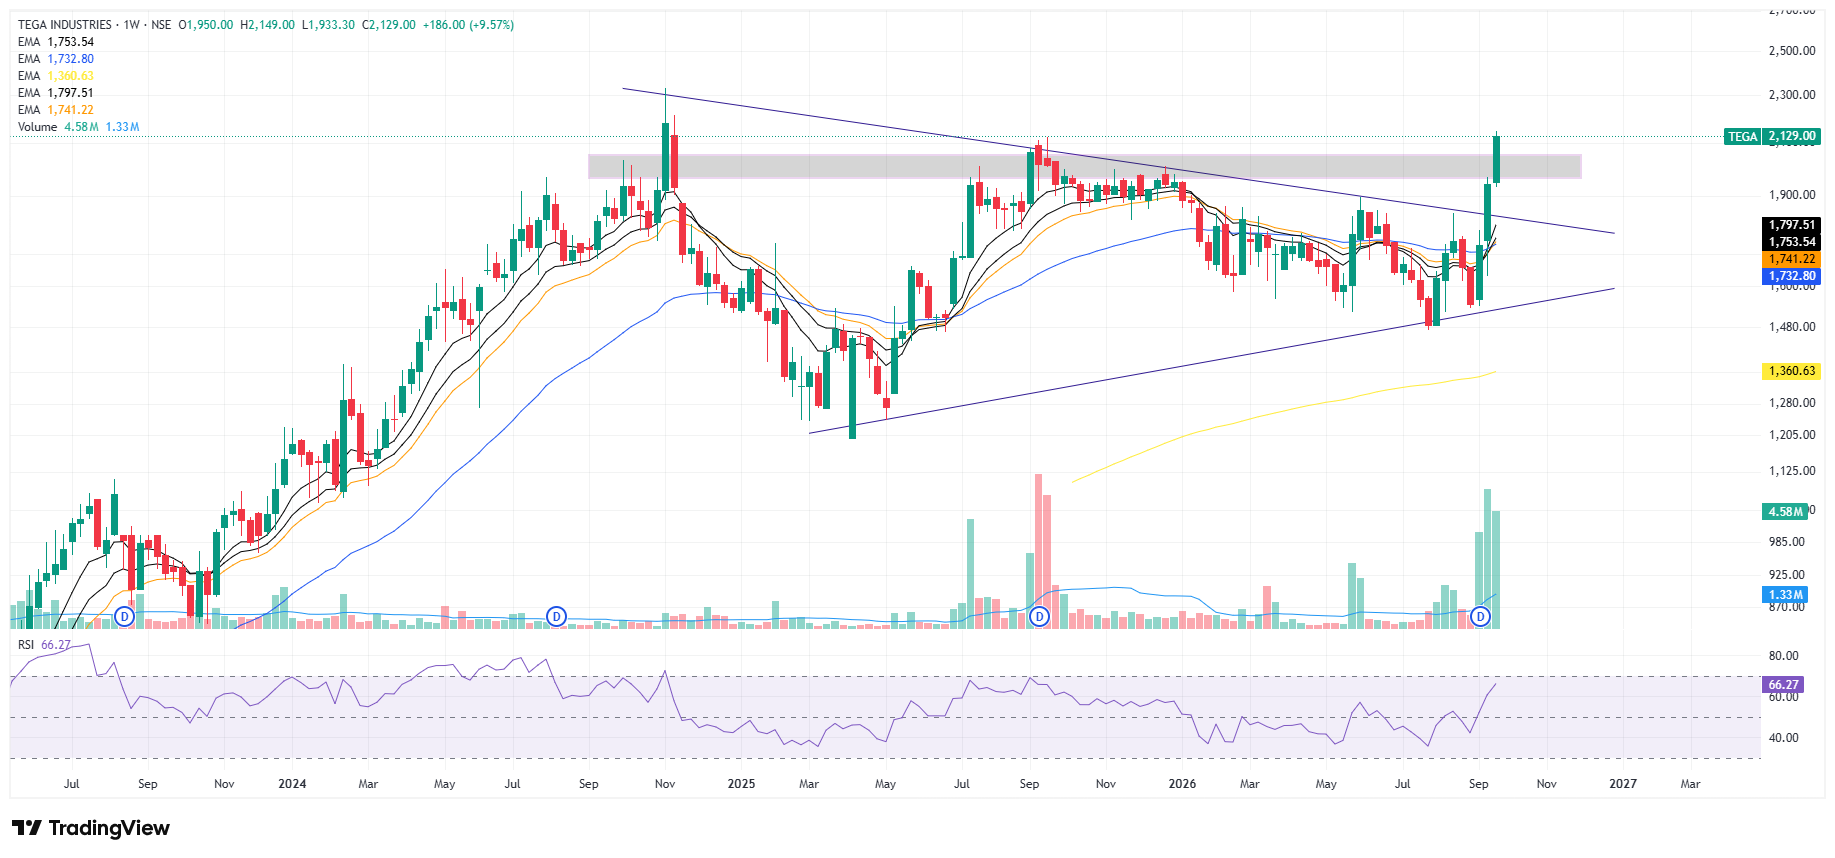Click the 2024 label on the time axis
The image size is (1835, 858).
292,784
